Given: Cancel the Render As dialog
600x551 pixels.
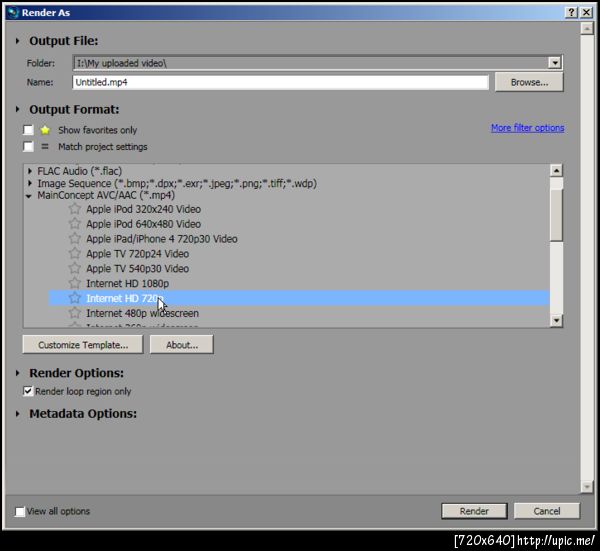Looking at the screenshot, I should [547, 511].
